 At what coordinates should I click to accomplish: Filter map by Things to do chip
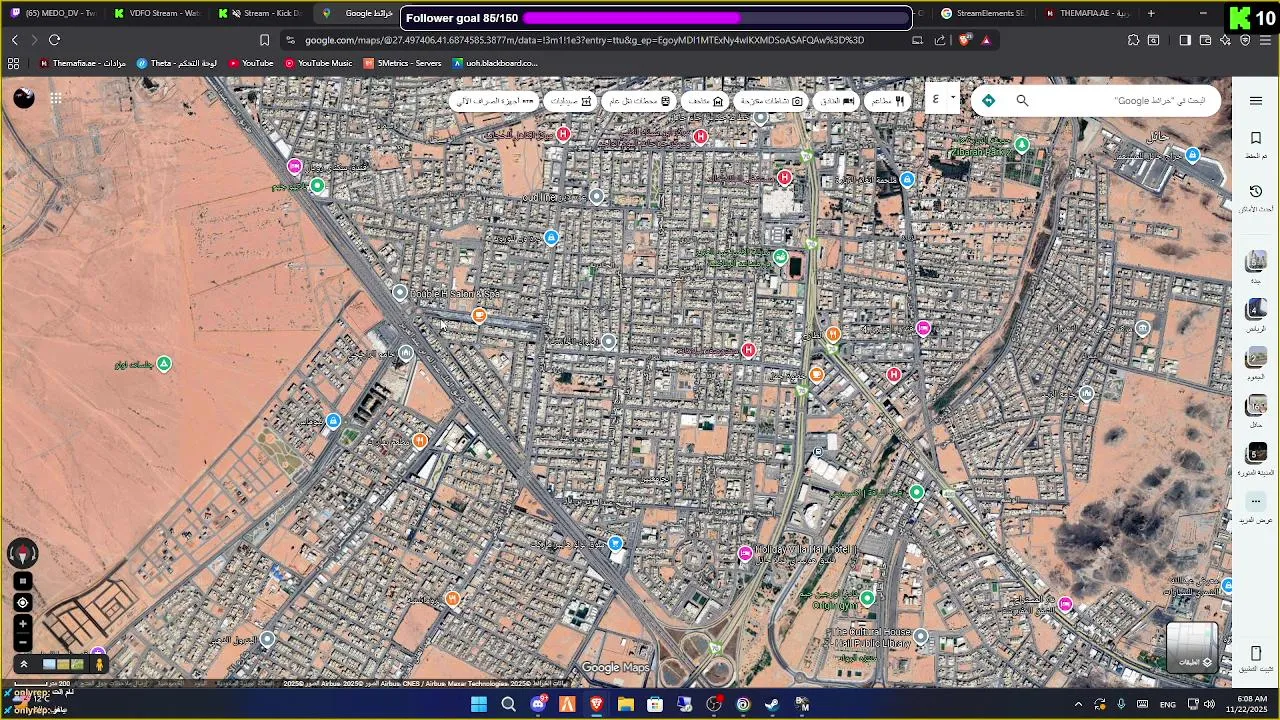click(x=771, y=101)
